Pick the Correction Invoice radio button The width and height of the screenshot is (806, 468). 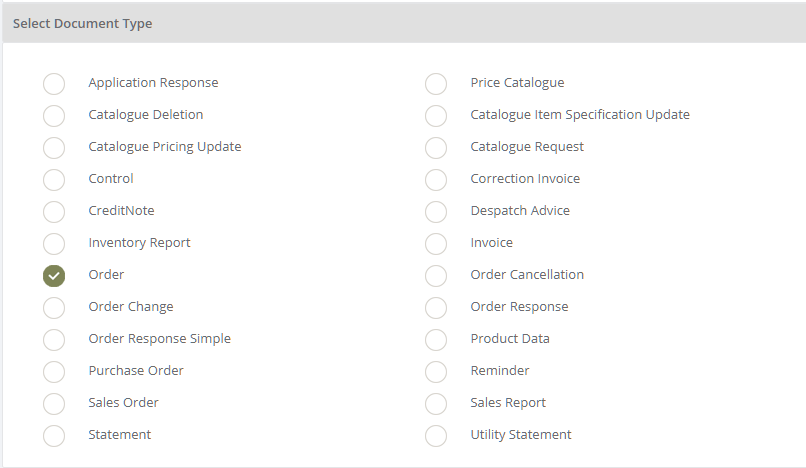[x=436, y=180]
